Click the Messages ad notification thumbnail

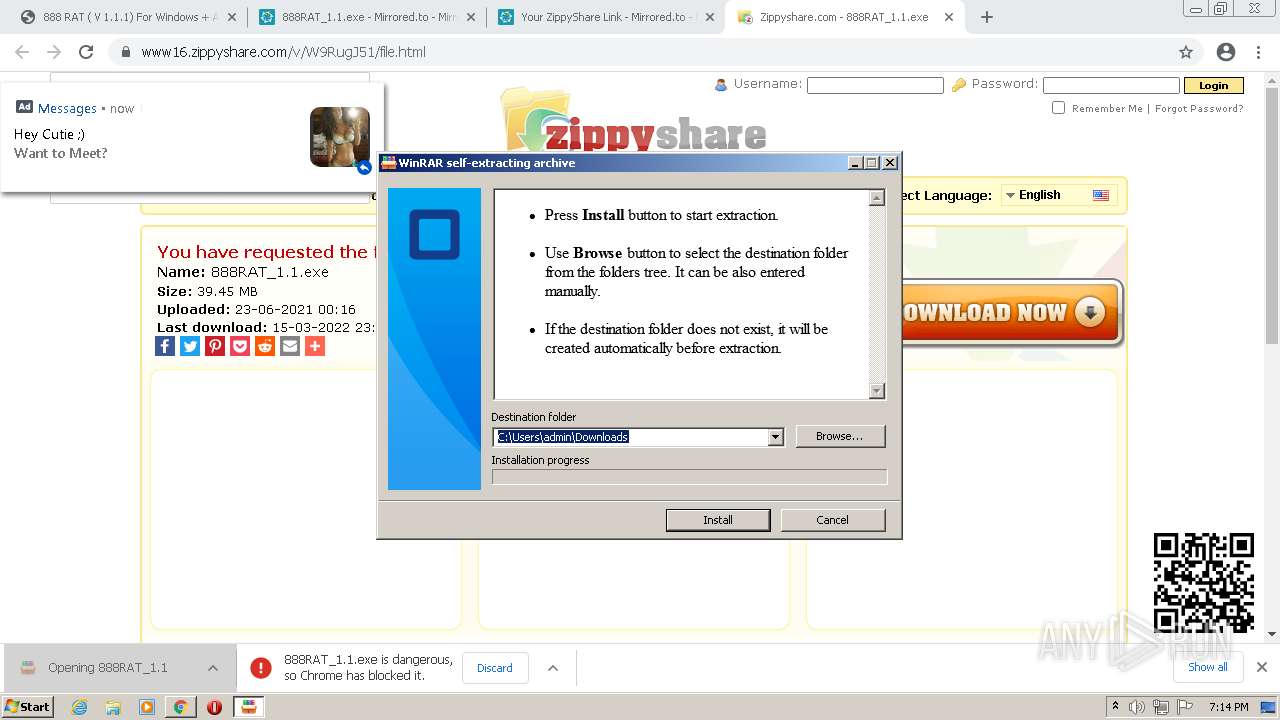(x=340, y=136)
